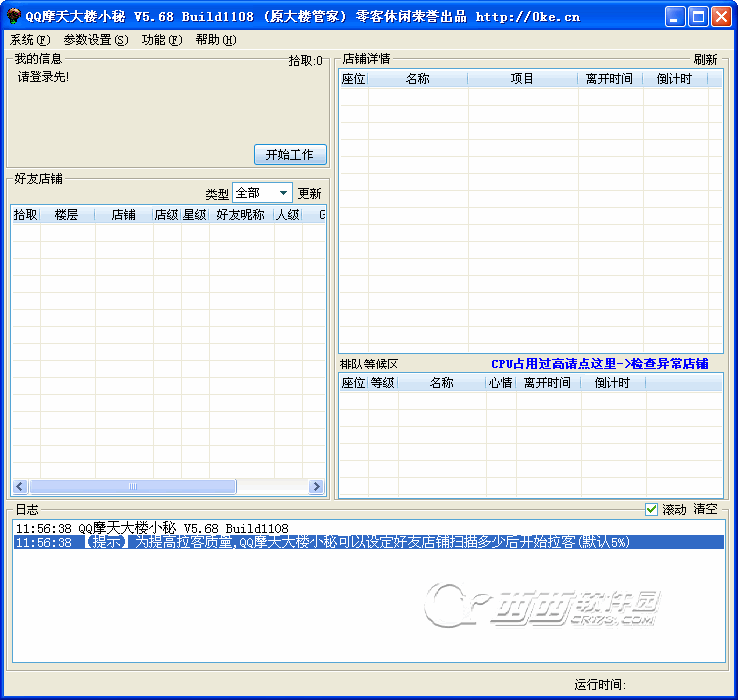Sort friend shops by the 楼层 column header
This screenshot has height=700, width=738.
[x=67, y=215]
